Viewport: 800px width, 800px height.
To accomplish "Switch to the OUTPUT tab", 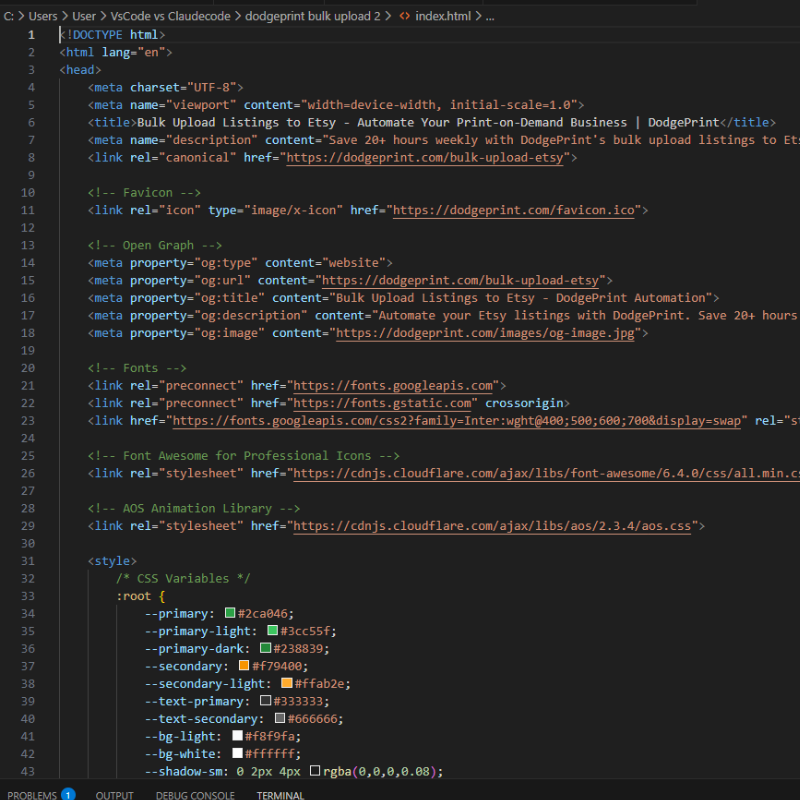I will (x=115, y=795).
